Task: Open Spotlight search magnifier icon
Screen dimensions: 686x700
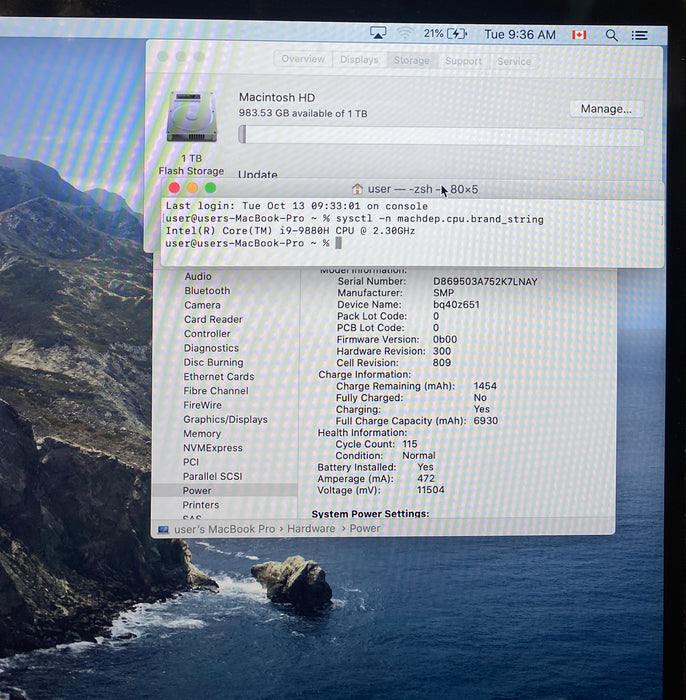Action: 611,35
